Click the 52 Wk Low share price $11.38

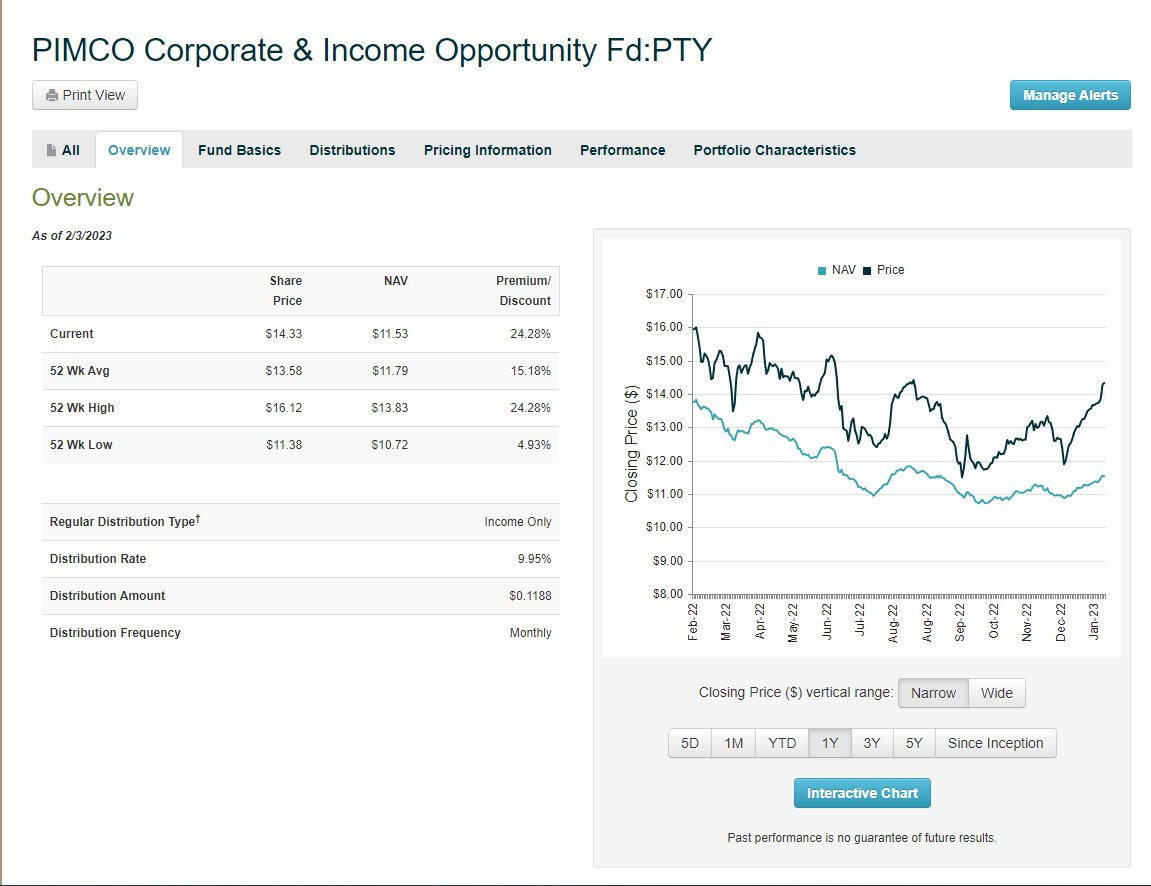point(283,445)
